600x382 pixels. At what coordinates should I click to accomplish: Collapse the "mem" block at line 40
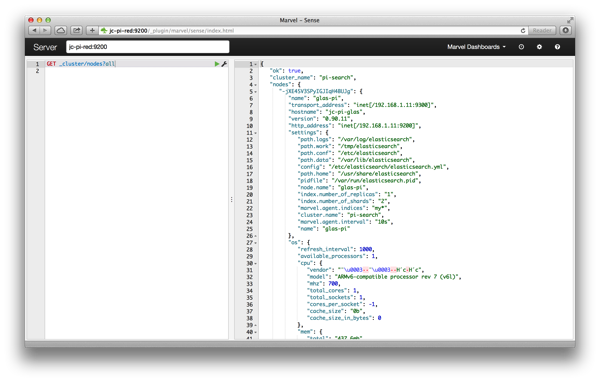point(256,332)
